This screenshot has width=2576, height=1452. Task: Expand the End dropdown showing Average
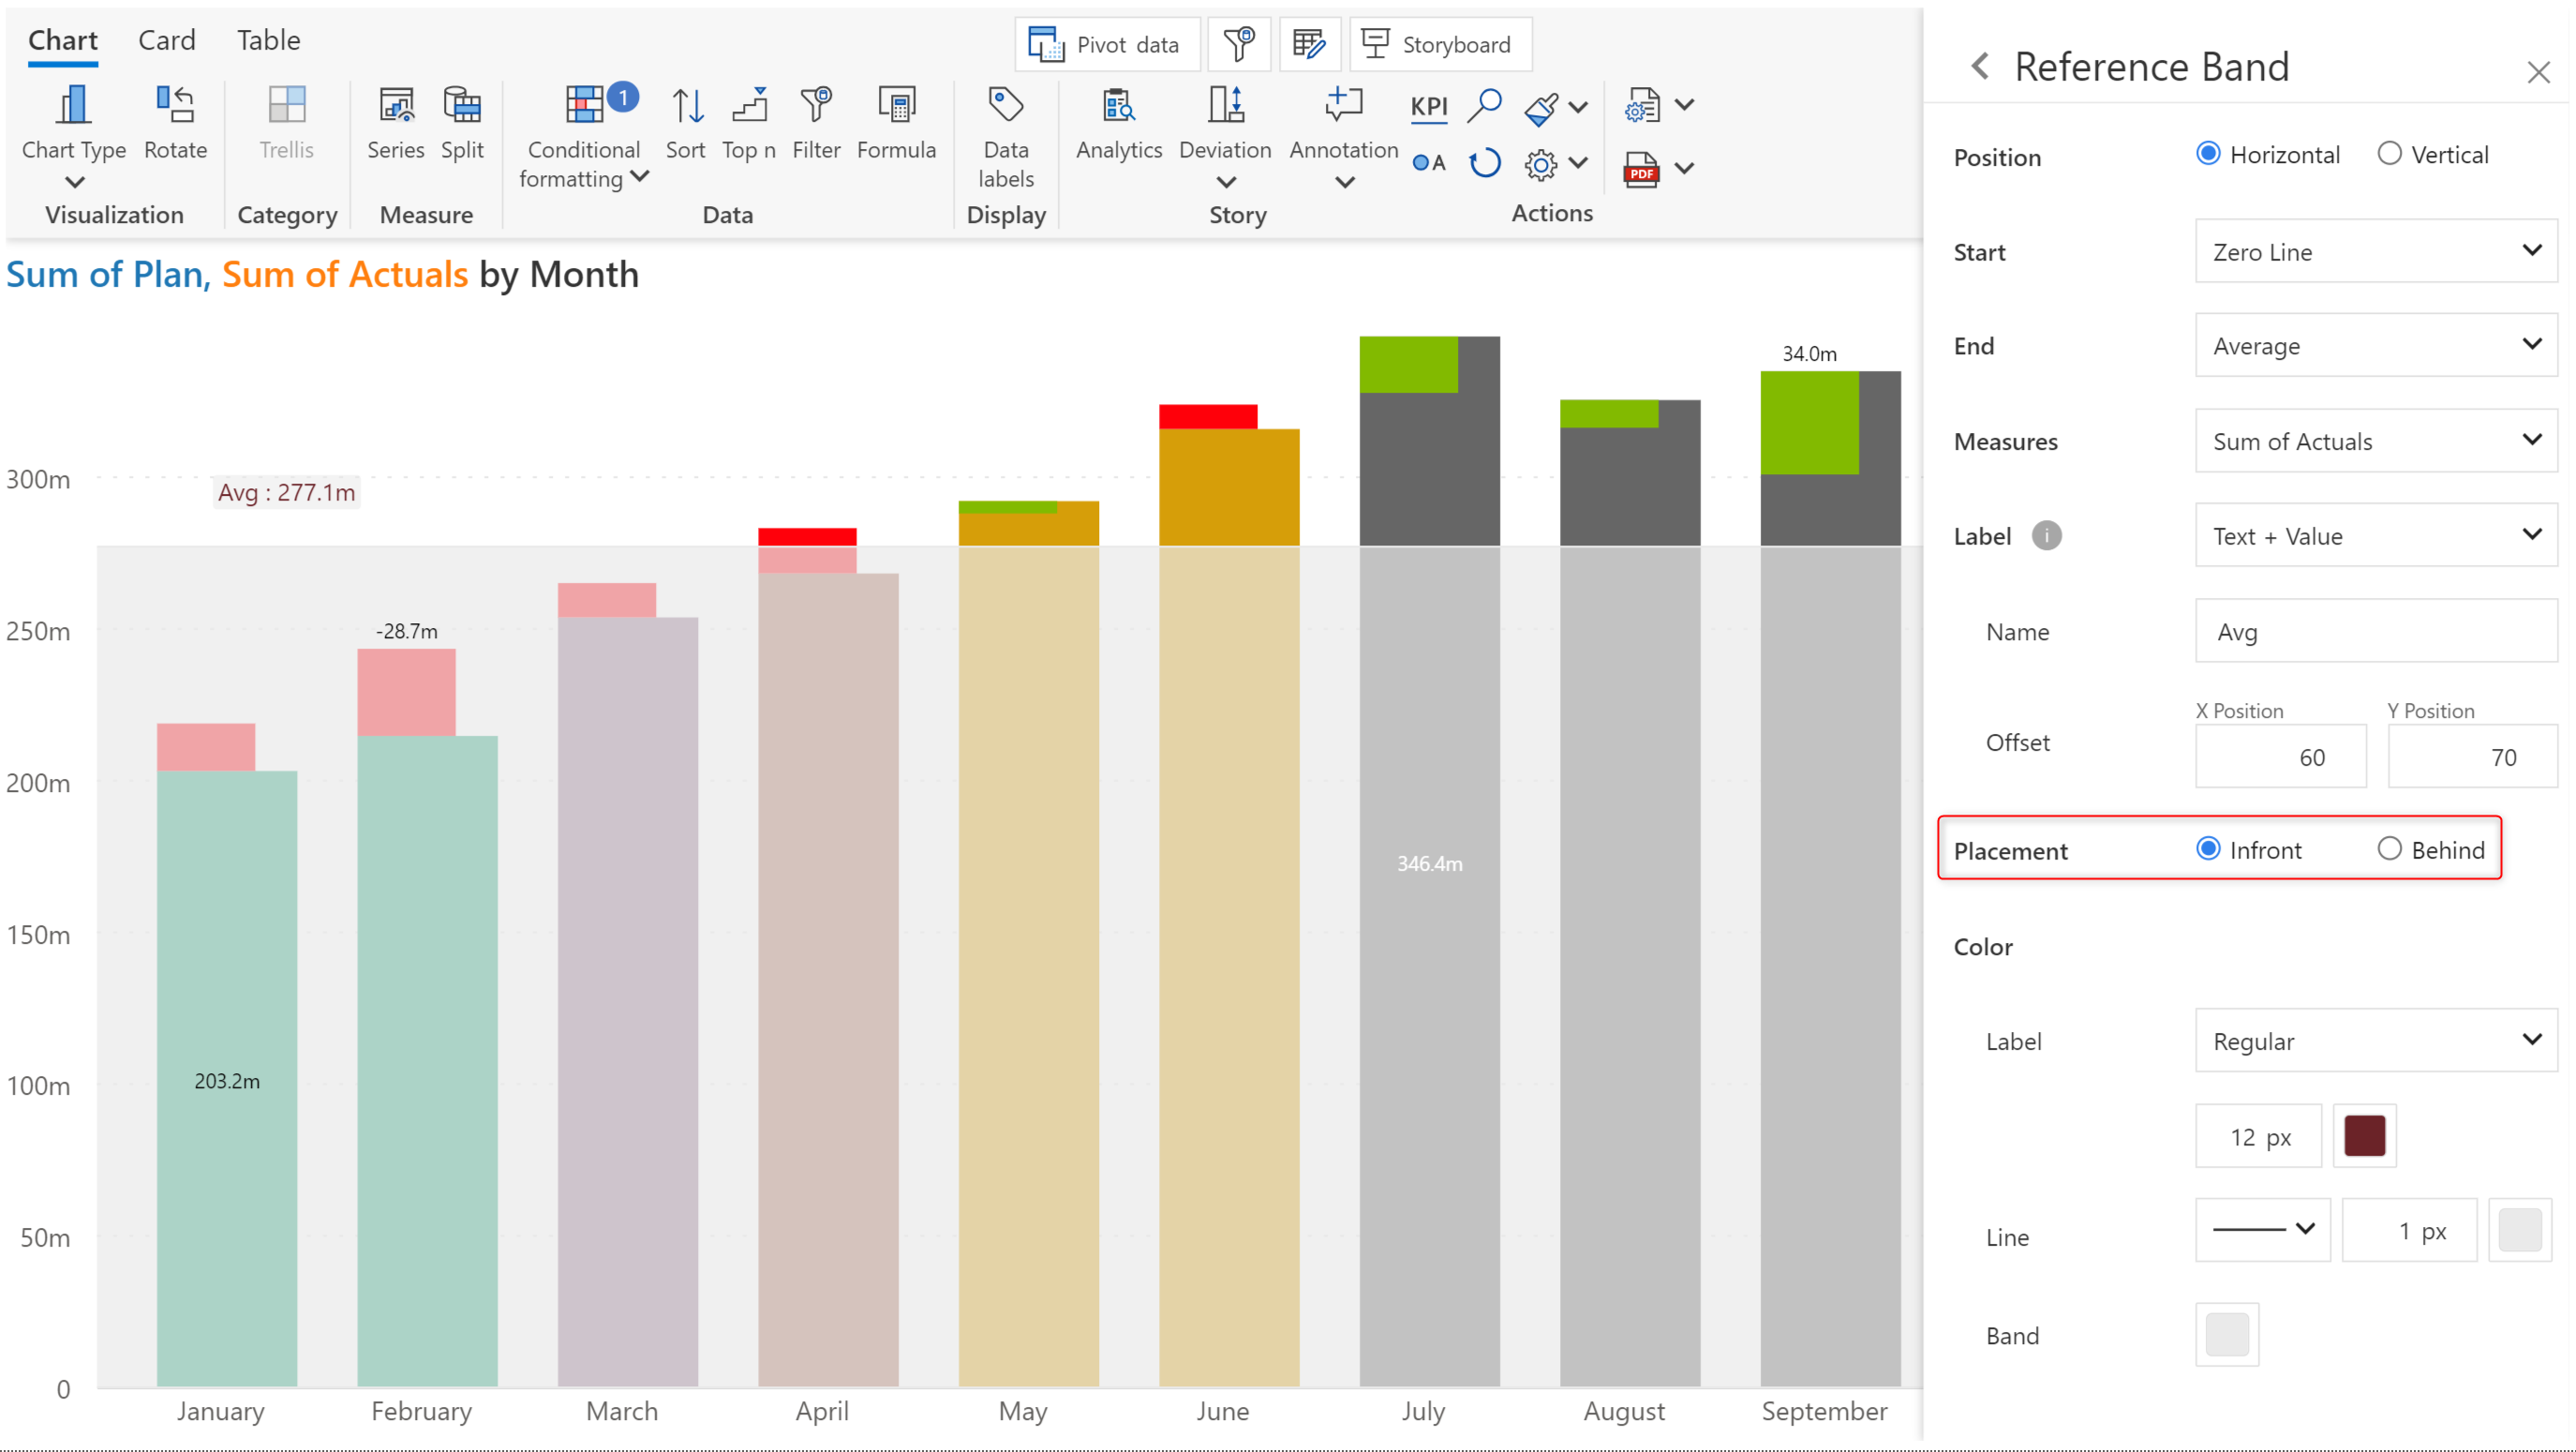tap(2375, 346)
